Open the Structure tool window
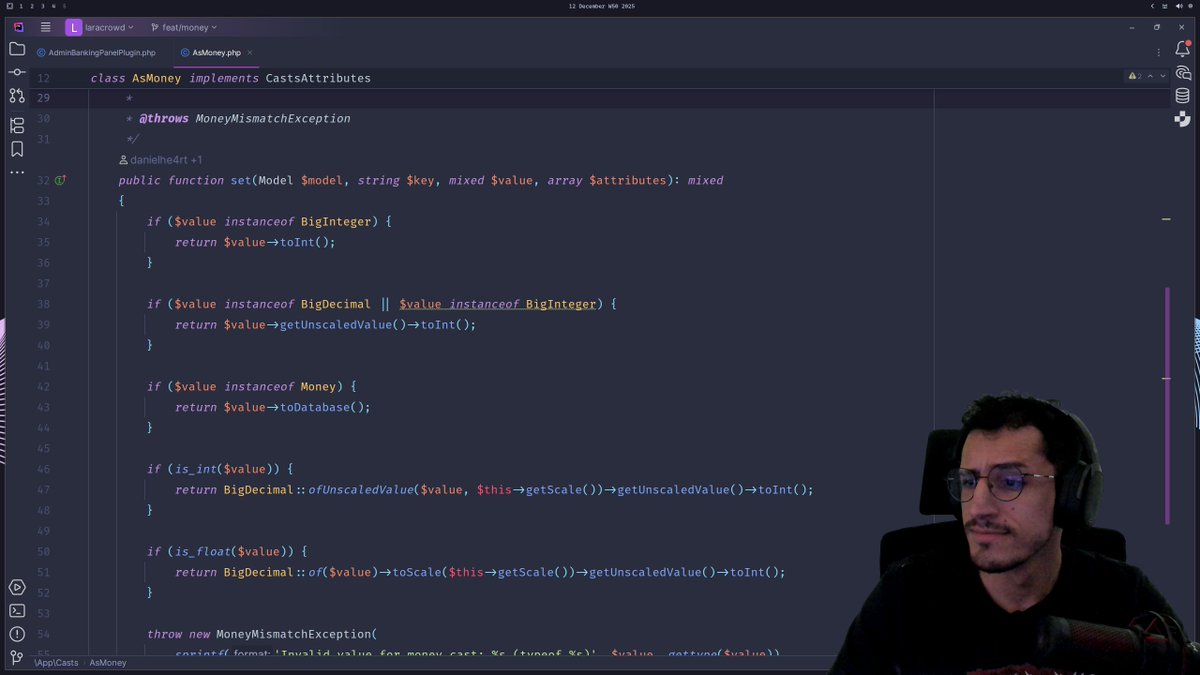This screenshot has width=1200, height=675. click(17, 125)
